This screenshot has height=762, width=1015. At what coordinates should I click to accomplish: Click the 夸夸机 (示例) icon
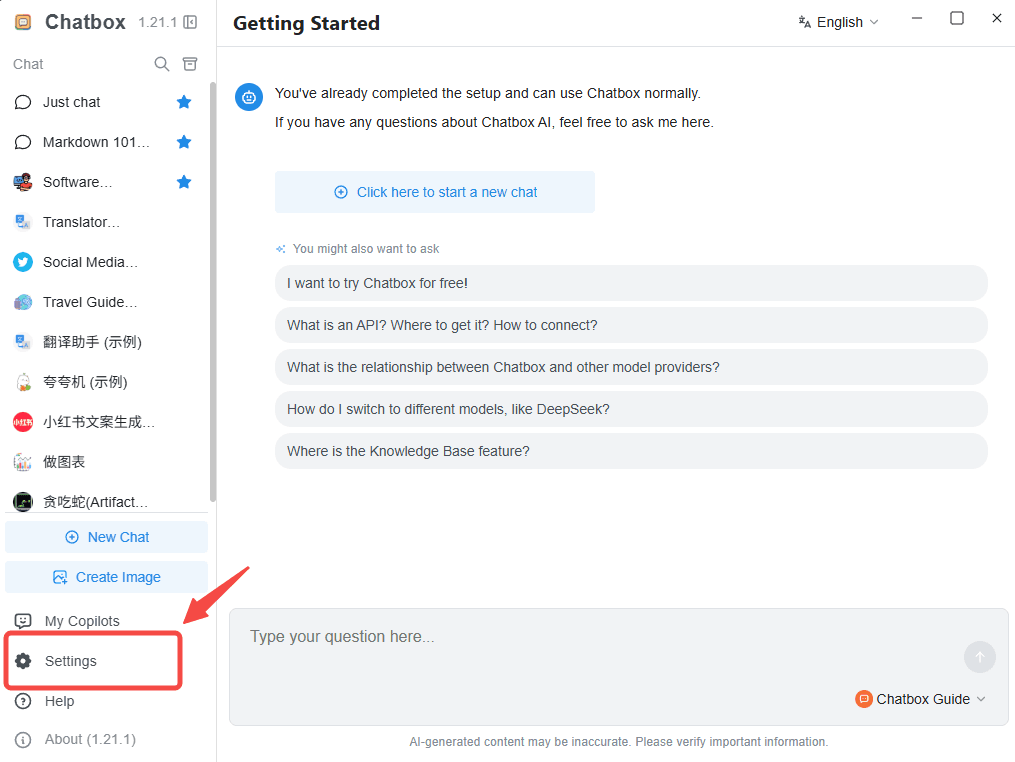[23, 382]
